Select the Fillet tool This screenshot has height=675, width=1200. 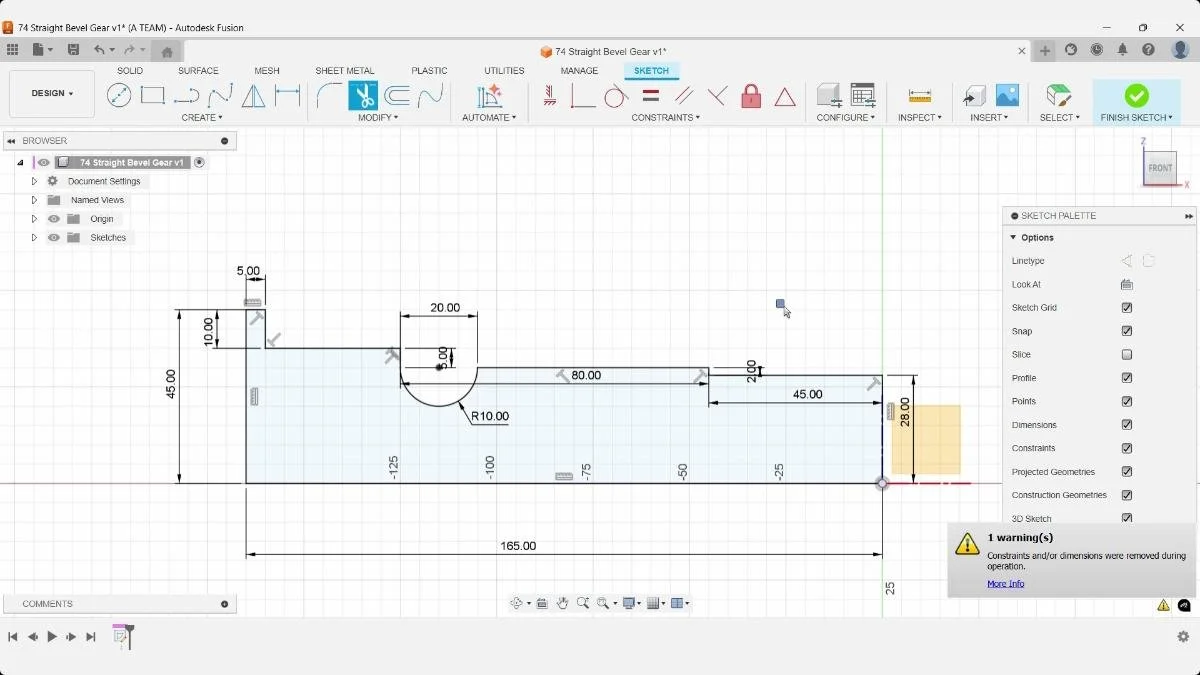pos(328,96)
